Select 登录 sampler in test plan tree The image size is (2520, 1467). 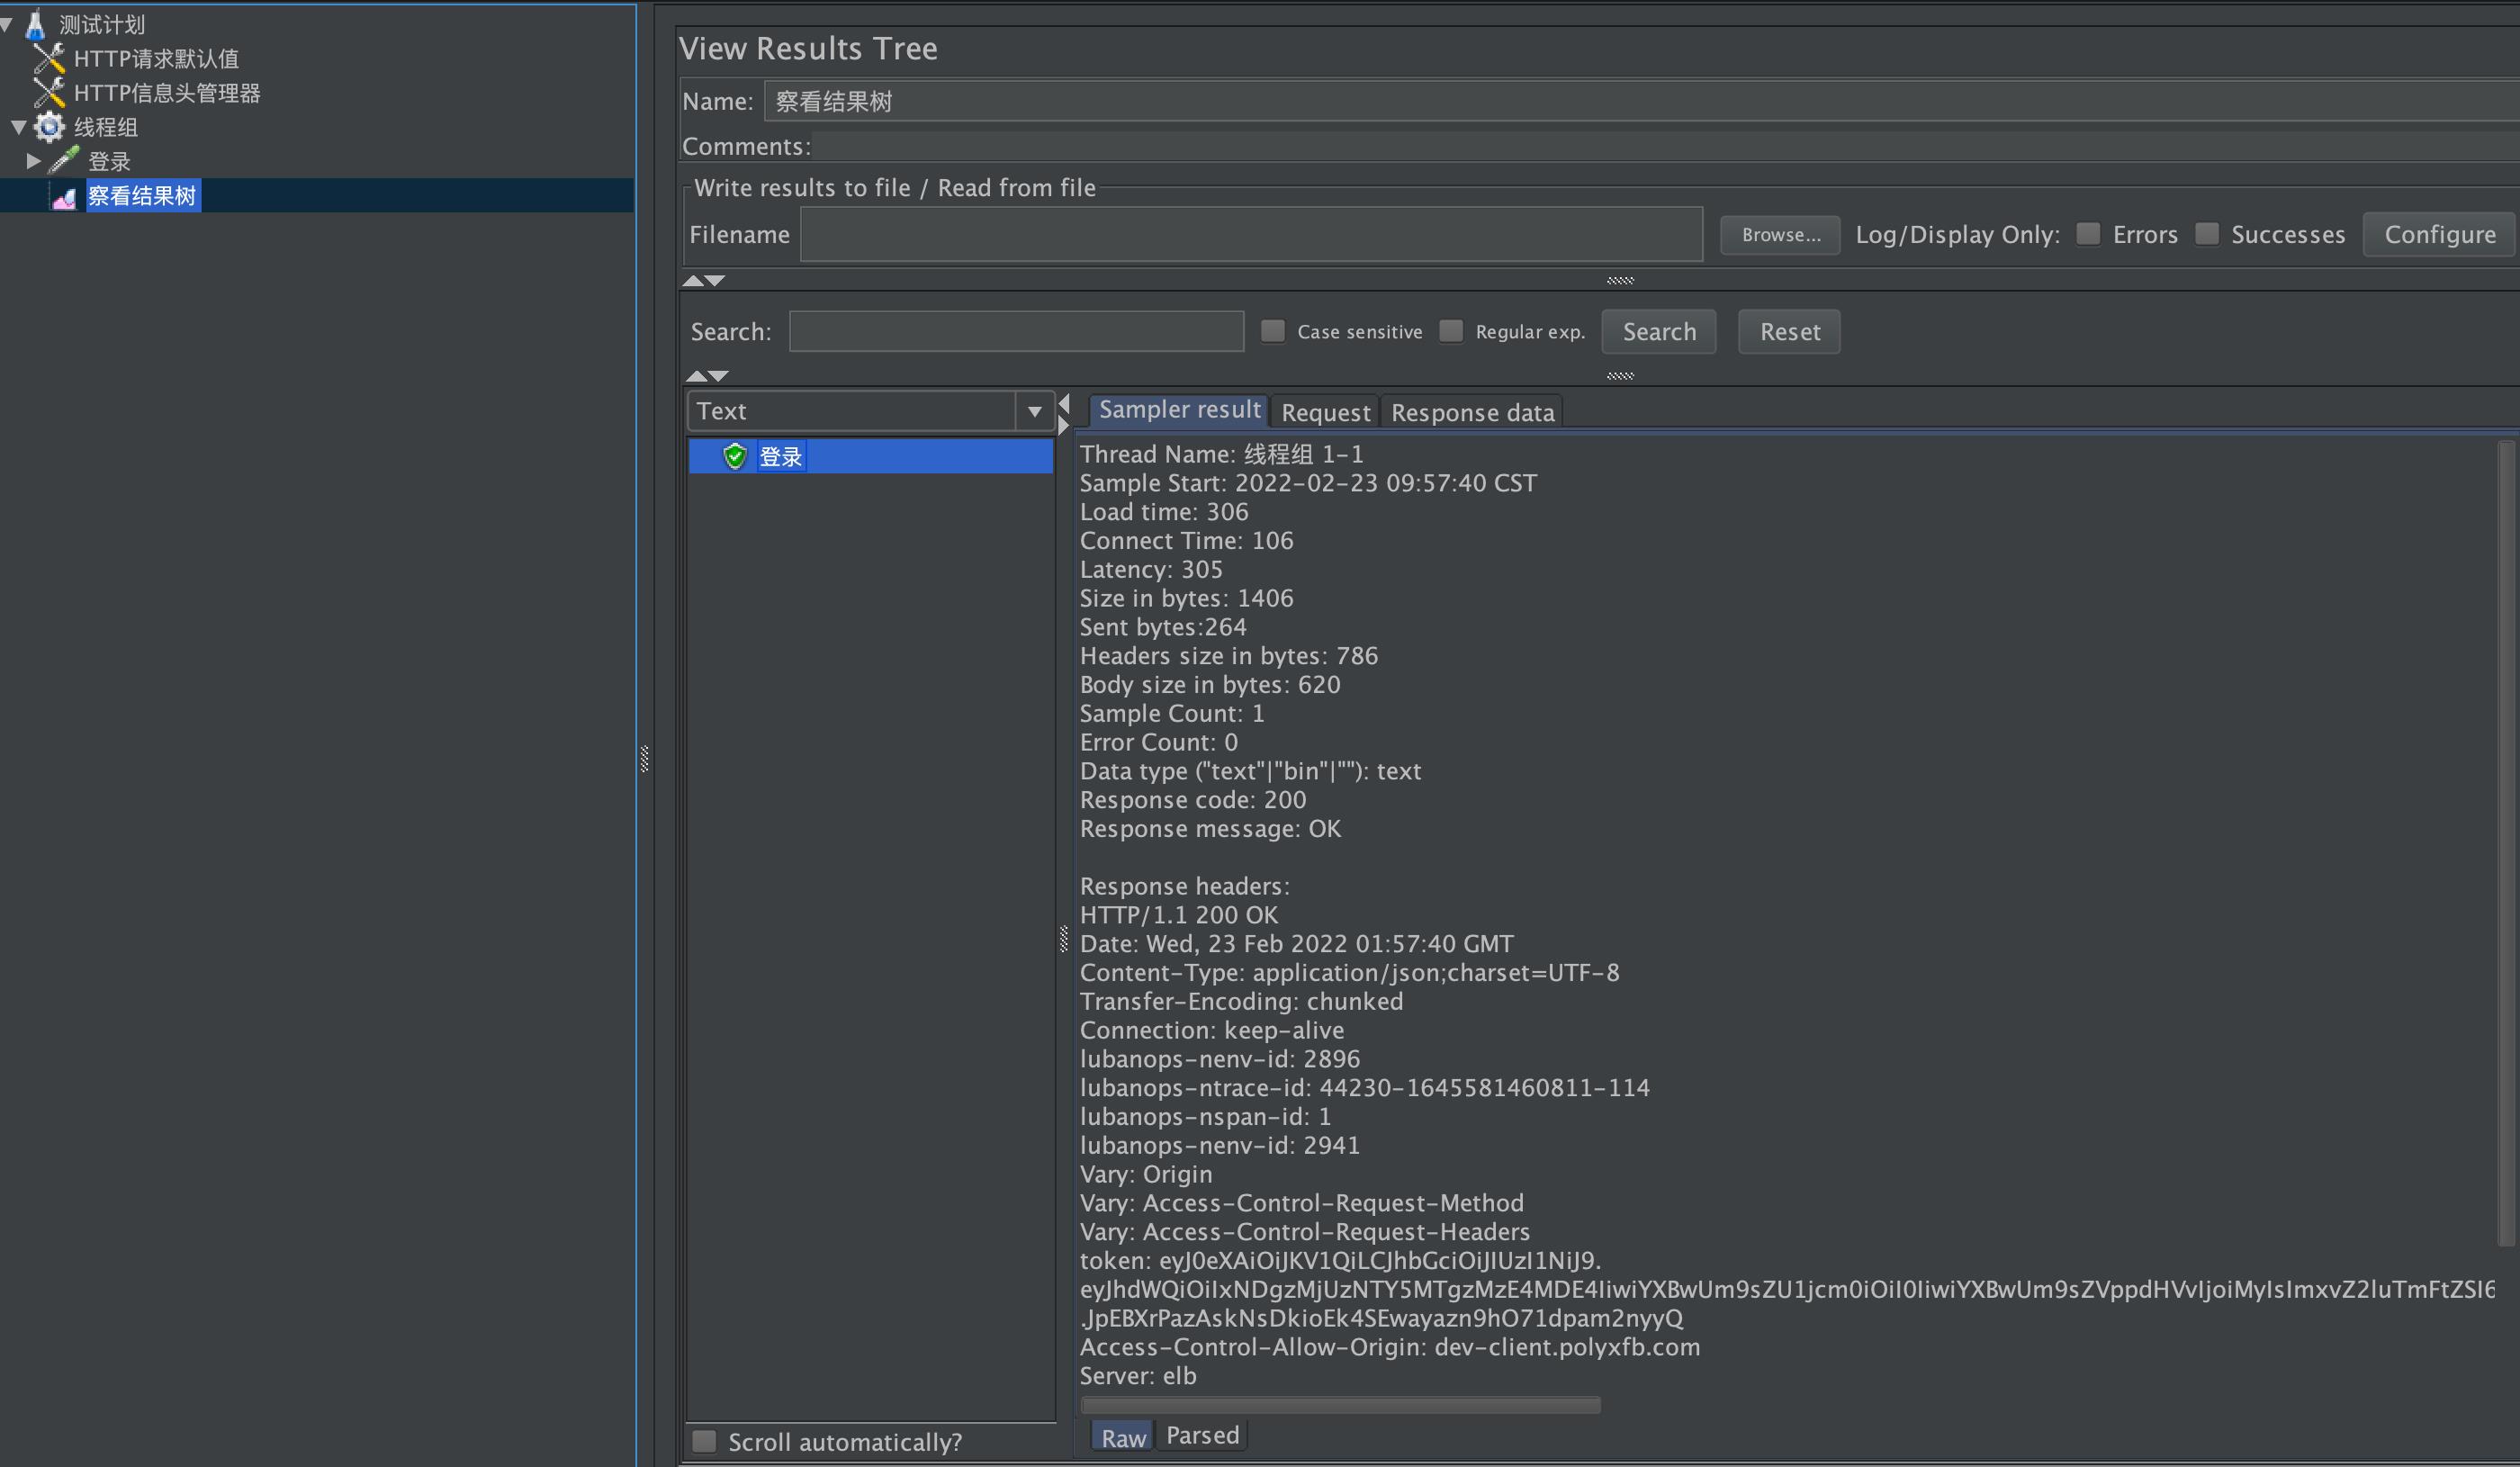110,161
